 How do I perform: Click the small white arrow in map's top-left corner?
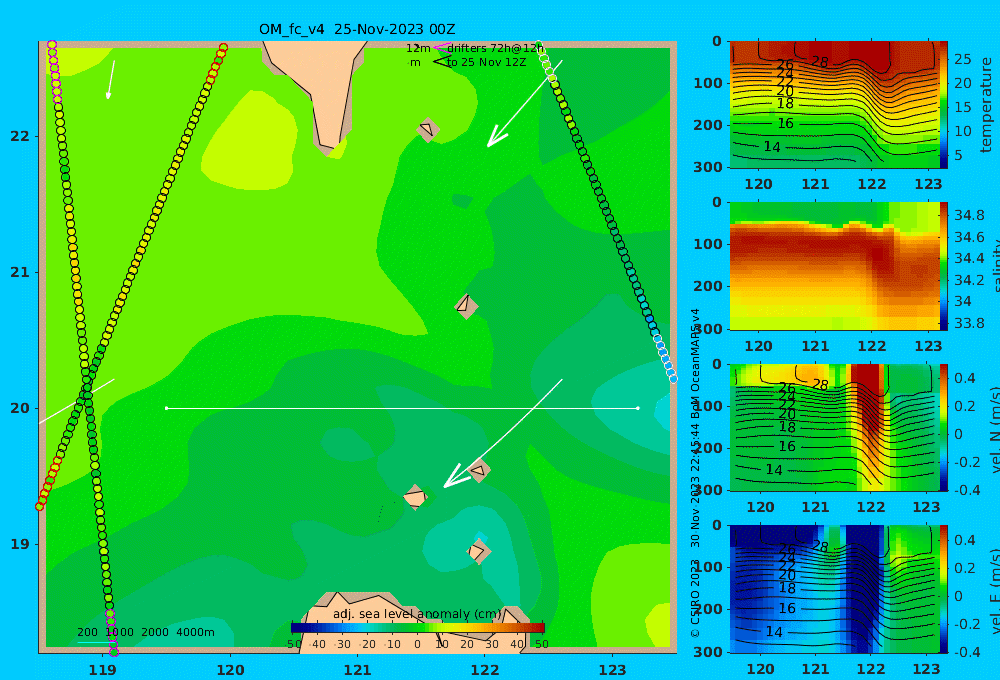pos(110,80)
